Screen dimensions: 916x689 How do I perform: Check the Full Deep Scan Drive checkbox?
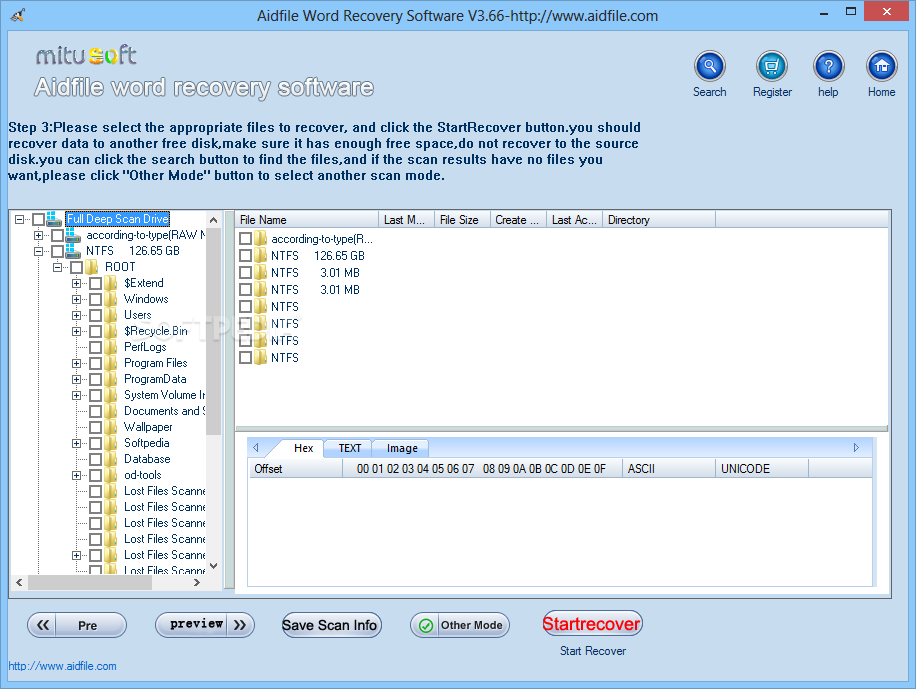click(39, 219)
